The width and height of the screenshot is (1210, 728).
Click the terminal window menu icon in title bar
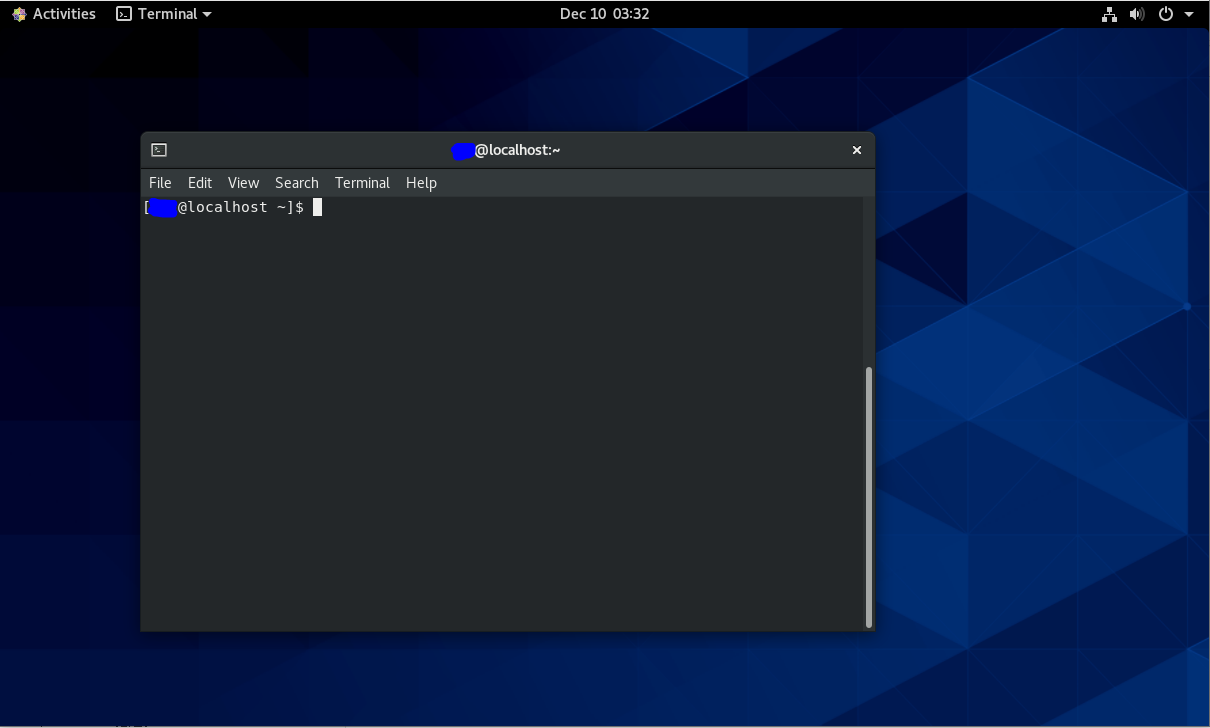tap(159, 150)
